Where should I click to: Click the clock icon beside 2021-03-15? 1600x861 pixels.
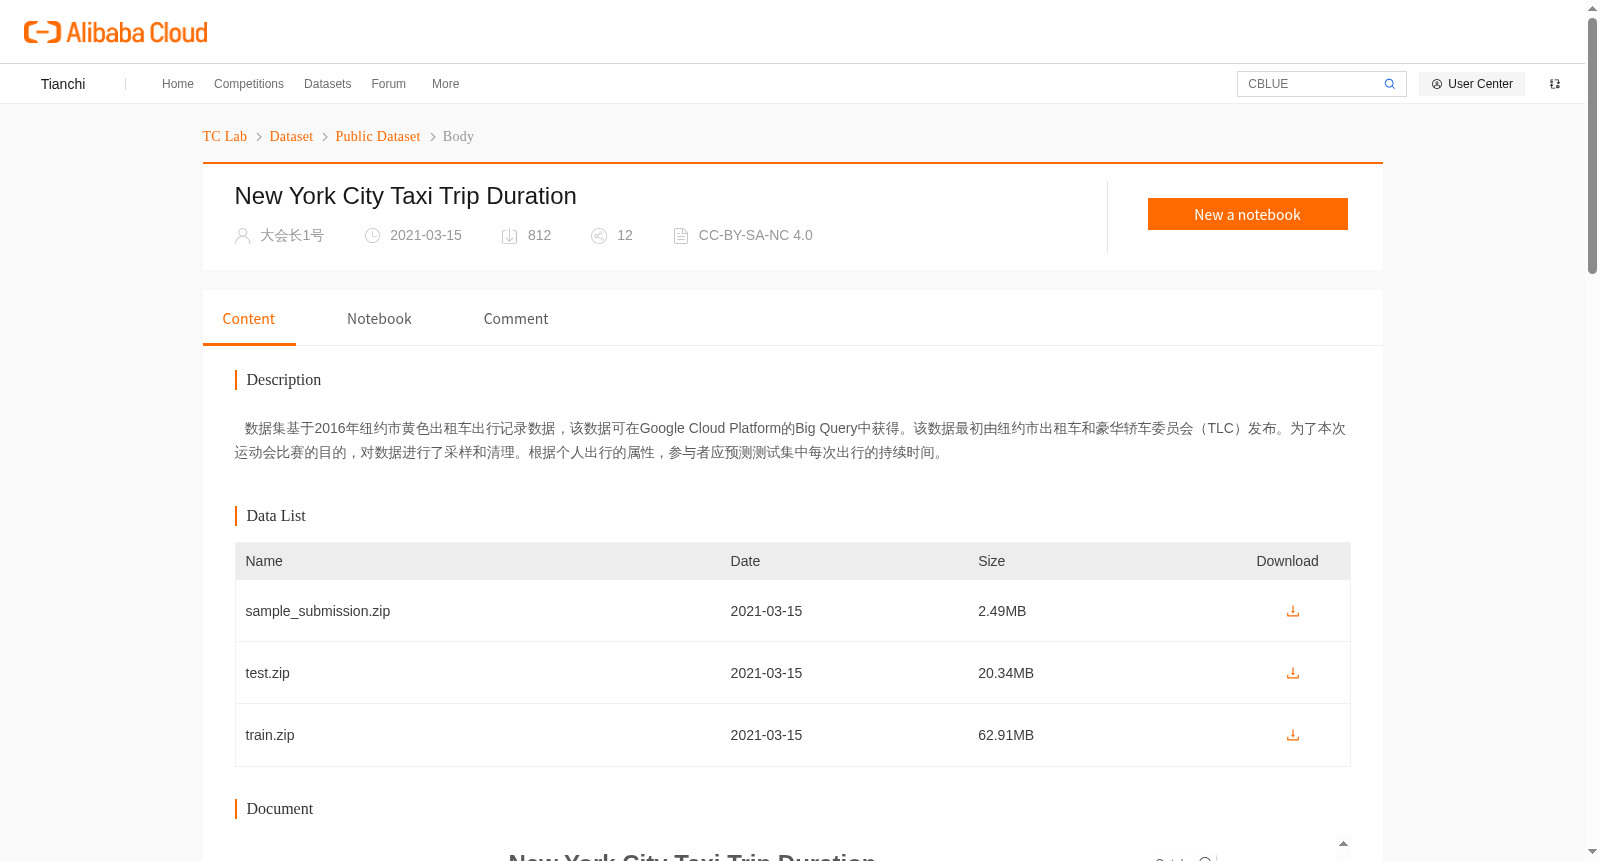(372, 236)
